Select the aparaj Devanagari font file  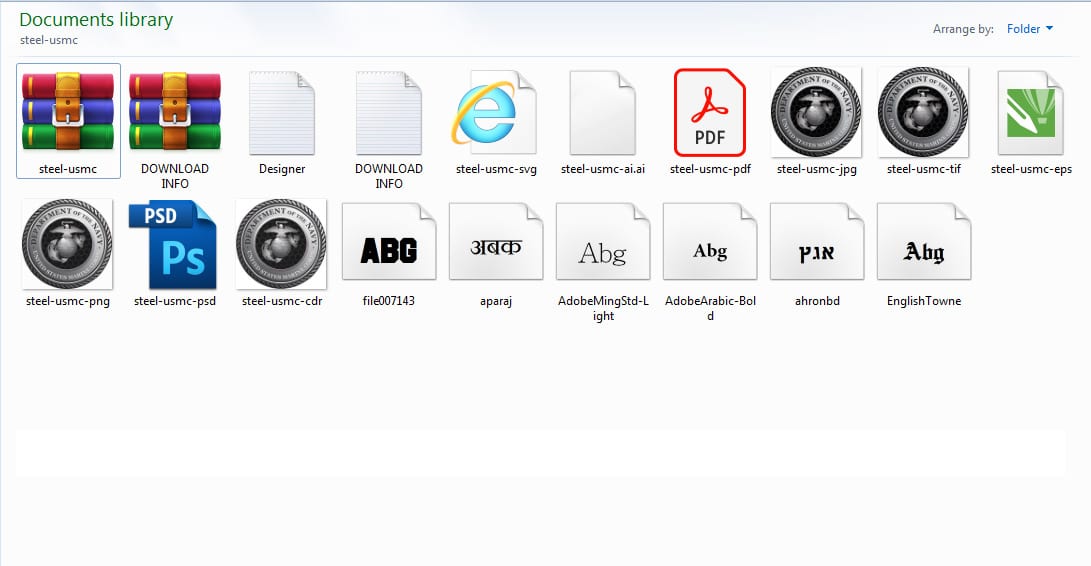[x=496, y=244]
